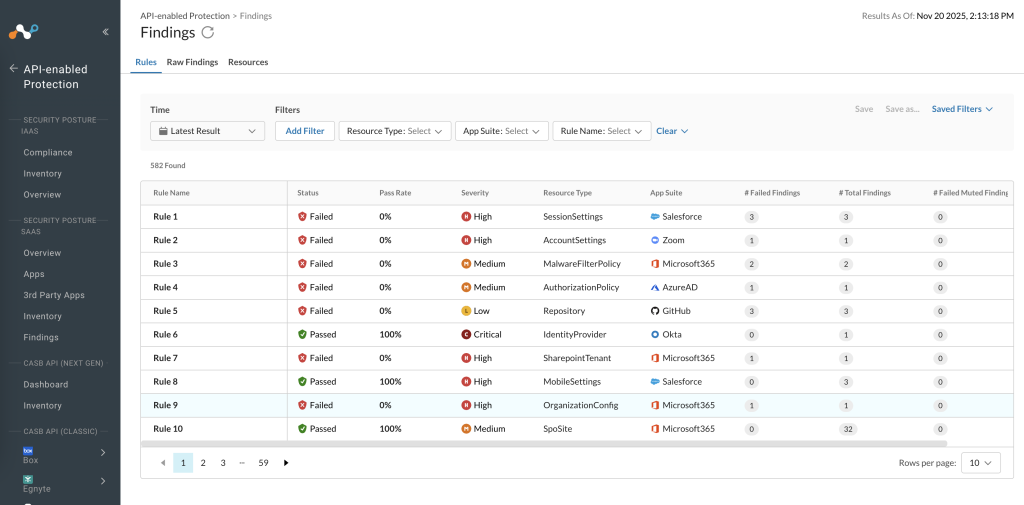
Task: Refresh findings using the reload icon
Action: 207,32
